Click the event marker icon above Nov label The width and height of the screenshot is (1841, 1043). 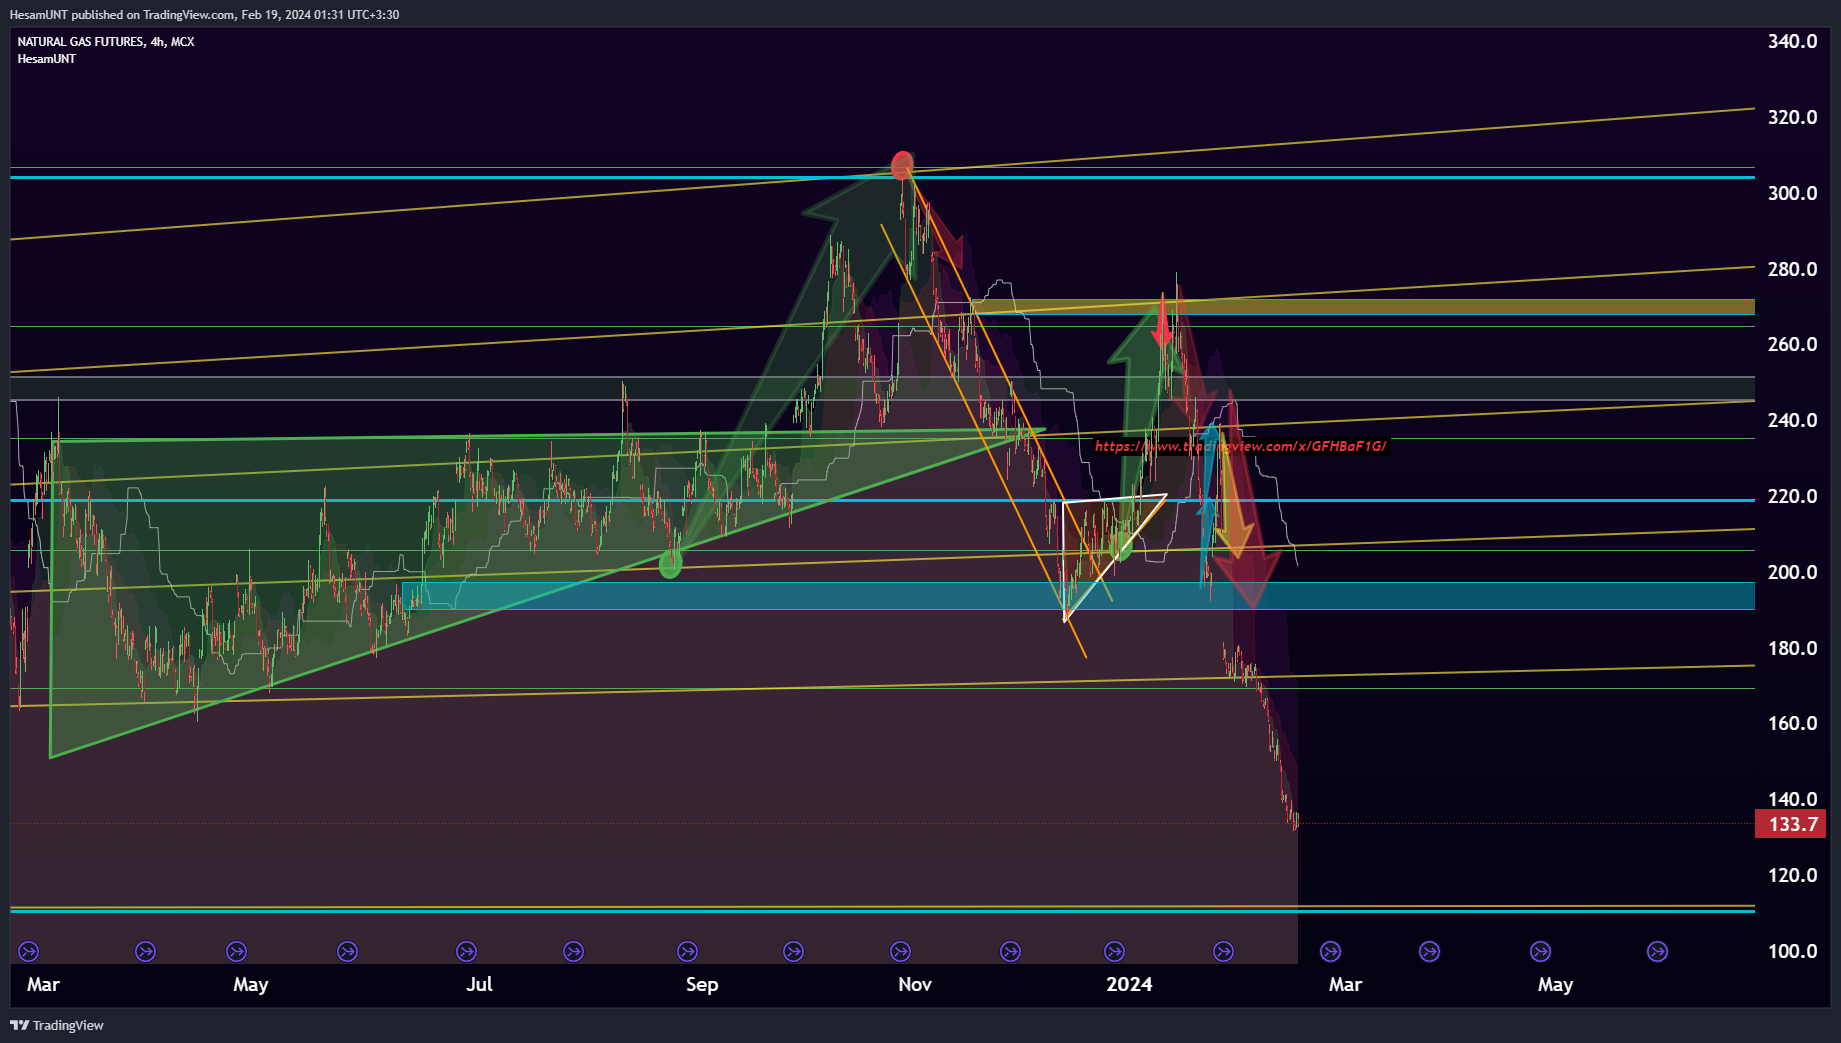(900, 951)
